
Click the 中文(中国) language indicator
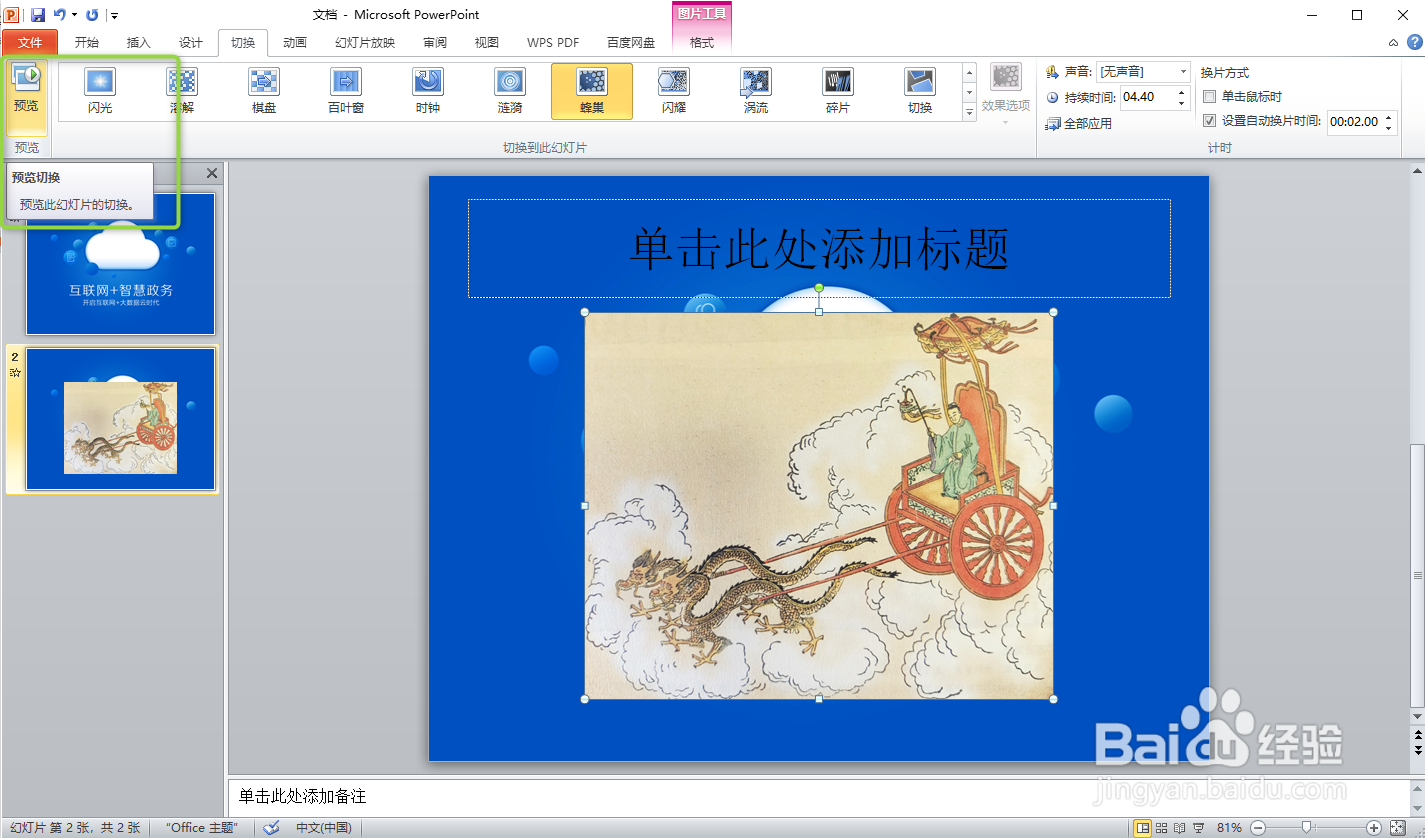click(x=324, y=828)
